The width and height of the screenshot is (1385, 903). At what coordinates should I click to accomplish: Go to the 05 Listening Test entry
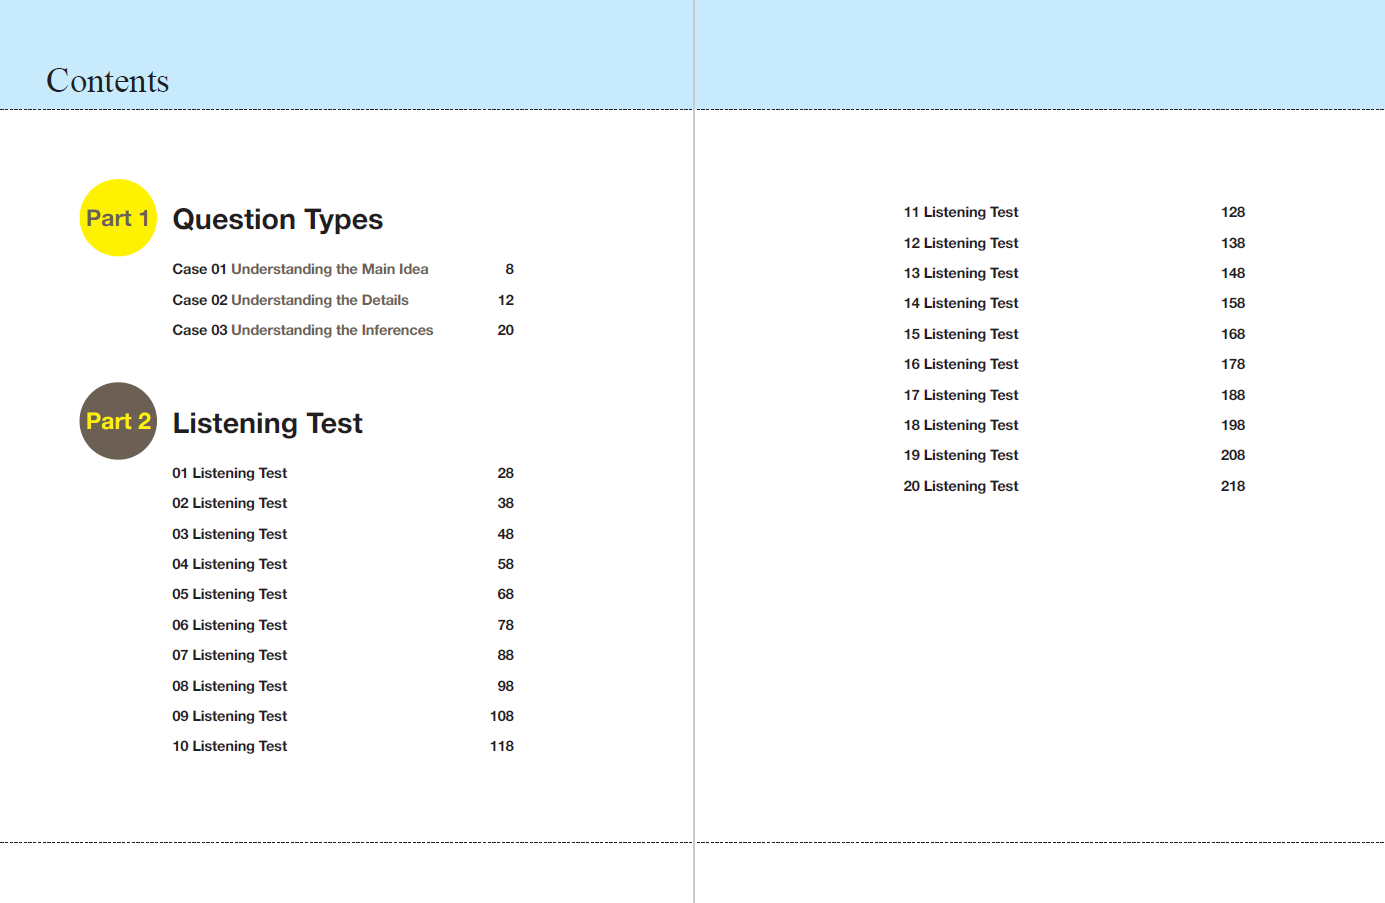click(230, 594)
